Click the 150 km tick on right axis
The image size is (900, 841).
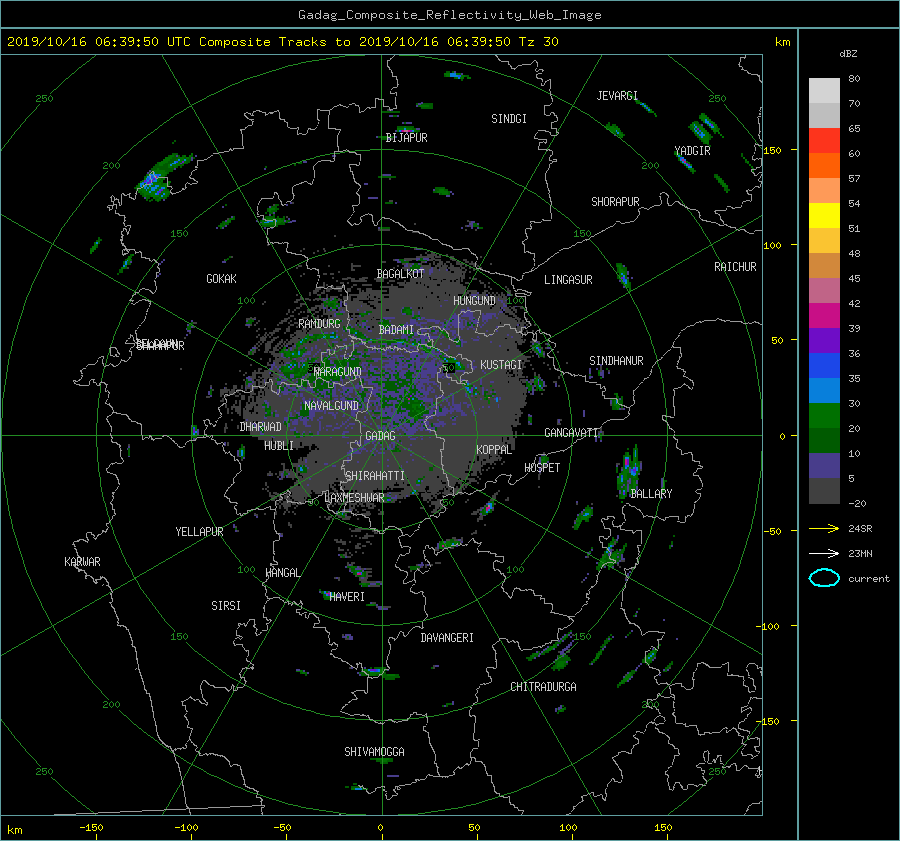(772, 150)
